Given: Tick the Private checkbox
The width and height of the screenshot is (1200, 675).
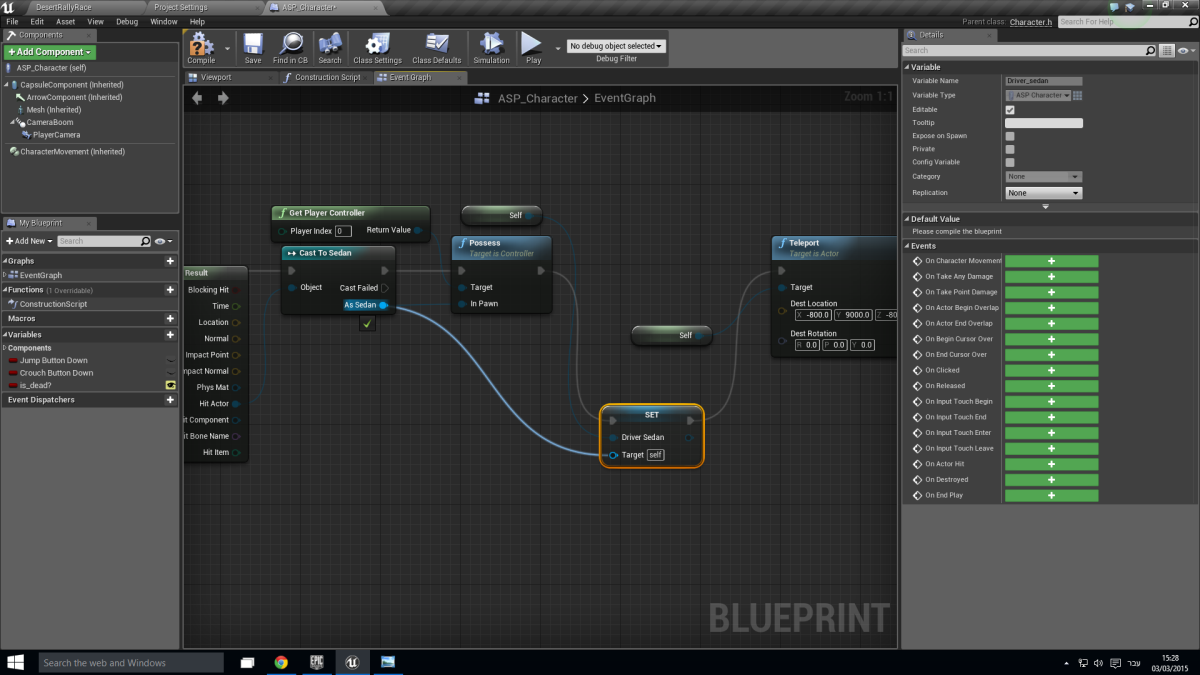Looking at the screenshot, I should click(x=1010, y=149).
